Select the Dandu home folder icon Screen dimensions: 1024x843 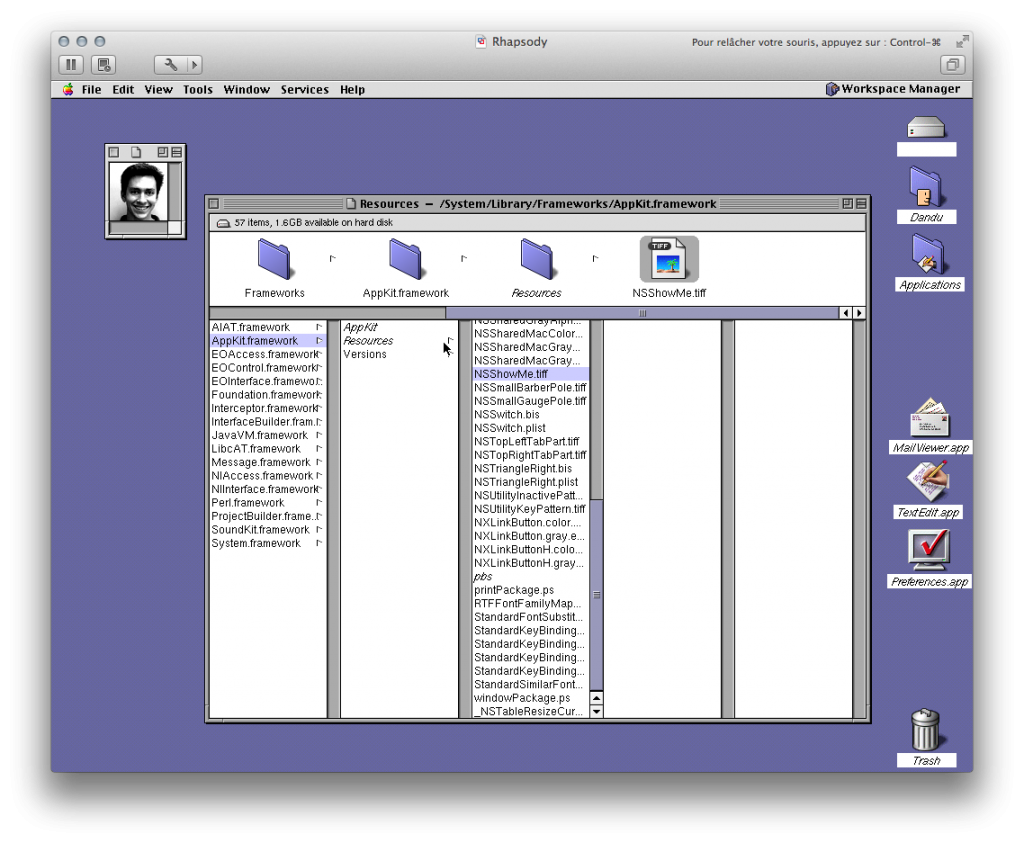point(925,187)
